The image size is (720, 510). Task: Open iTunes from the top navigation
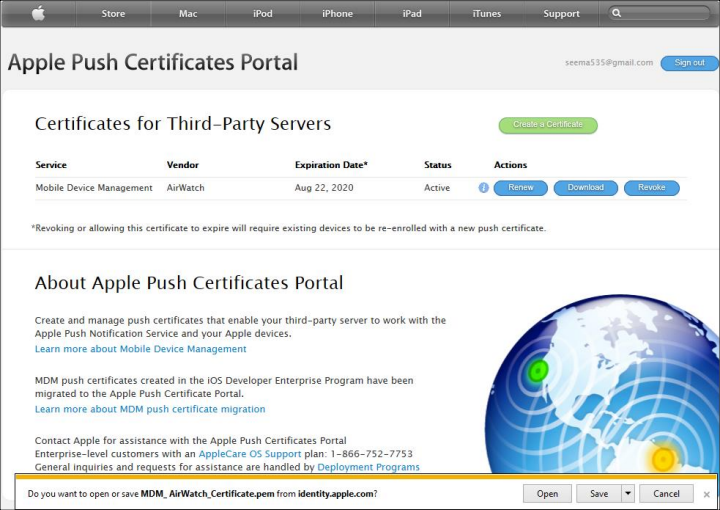487,14
